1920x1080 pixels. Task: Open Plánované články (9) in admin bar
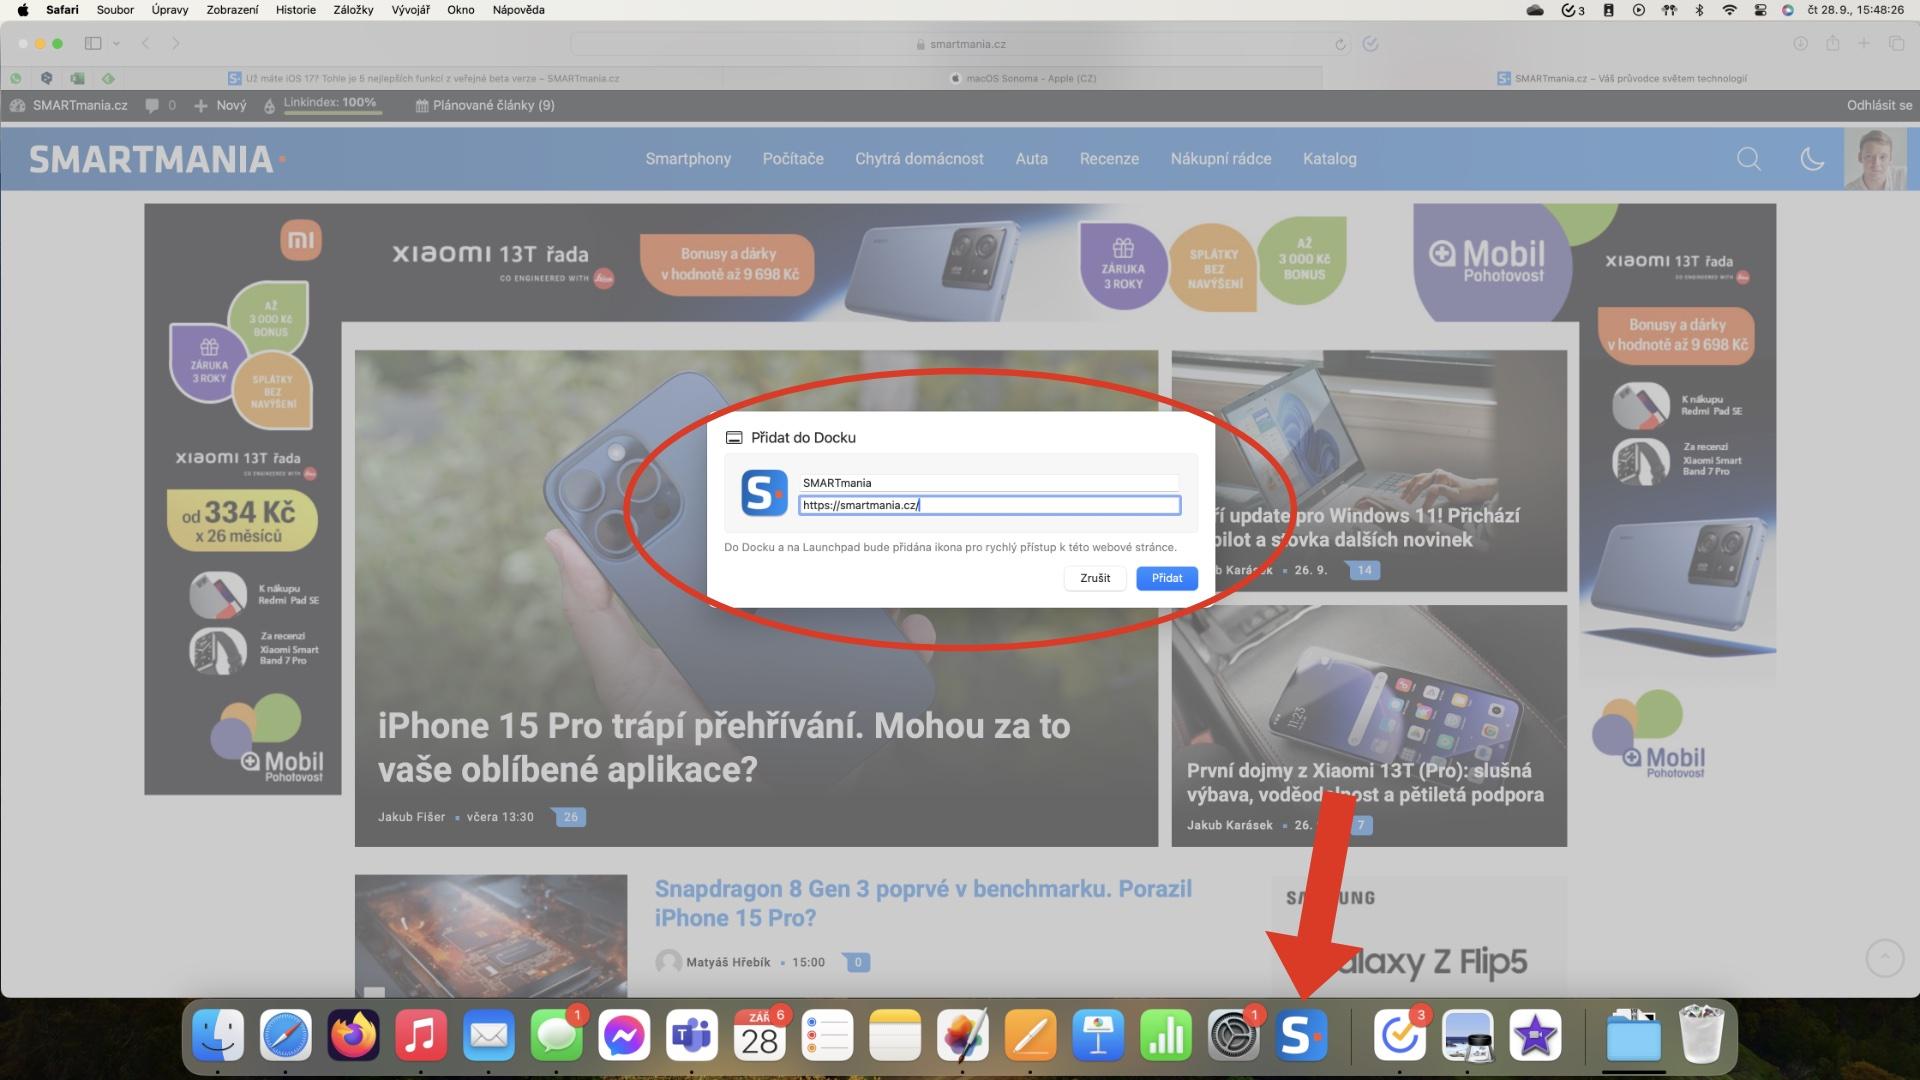[x=485, y=105]
